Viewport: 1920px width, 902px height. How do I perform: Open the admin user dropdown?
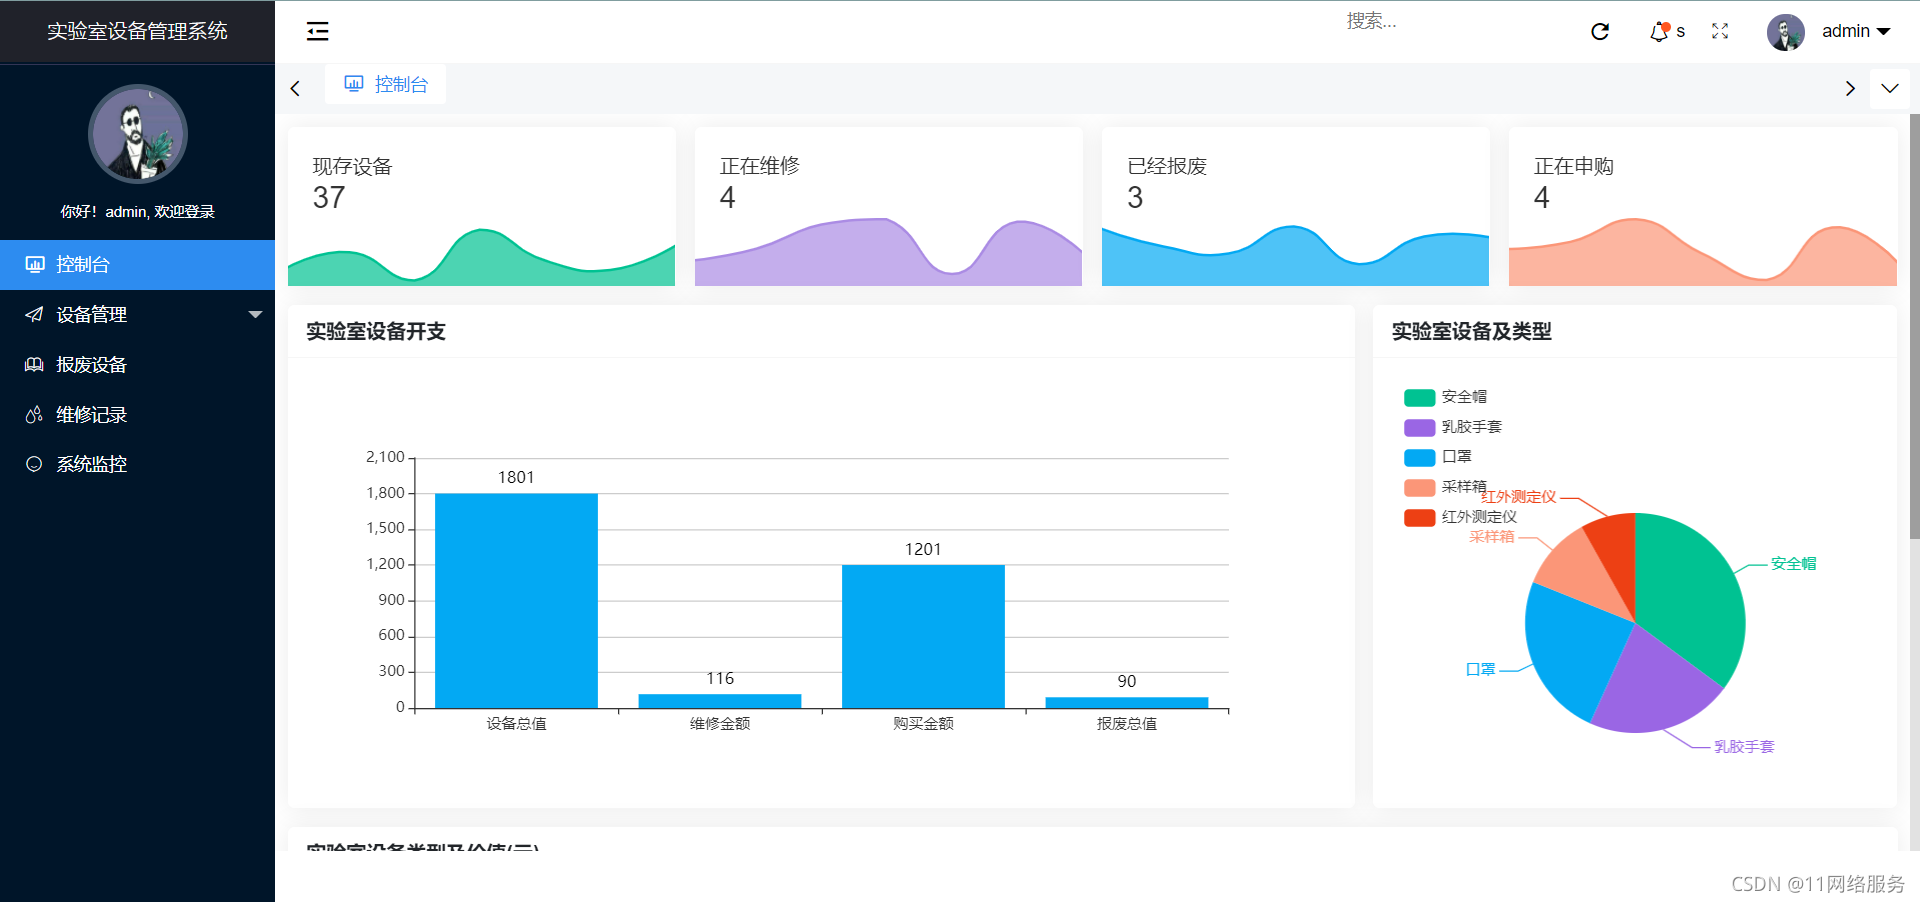(1856, 31)
